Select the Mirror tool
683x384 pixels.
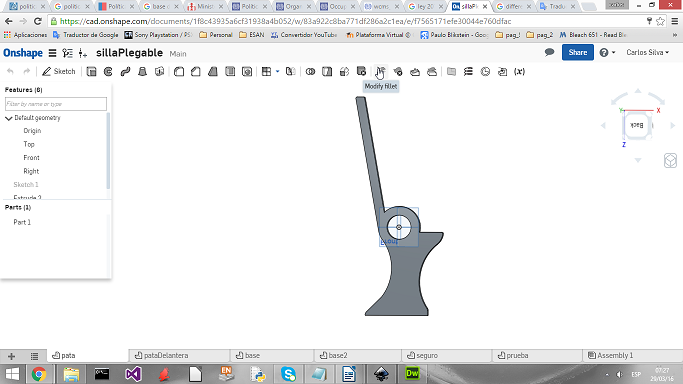pyautogui.click(x=291, y=71)
